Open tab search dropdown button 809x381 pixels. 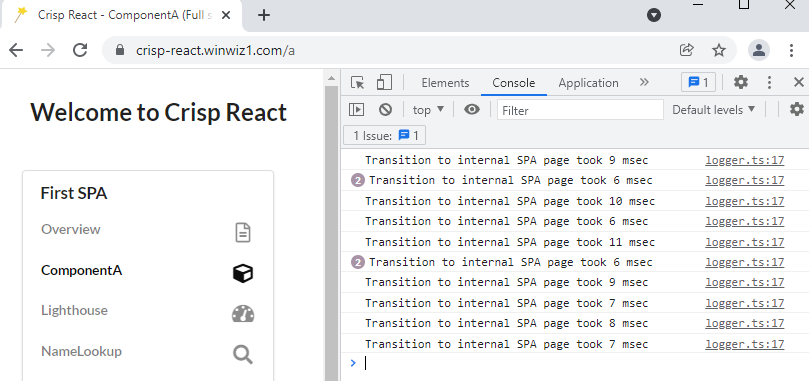click(654, 15)
